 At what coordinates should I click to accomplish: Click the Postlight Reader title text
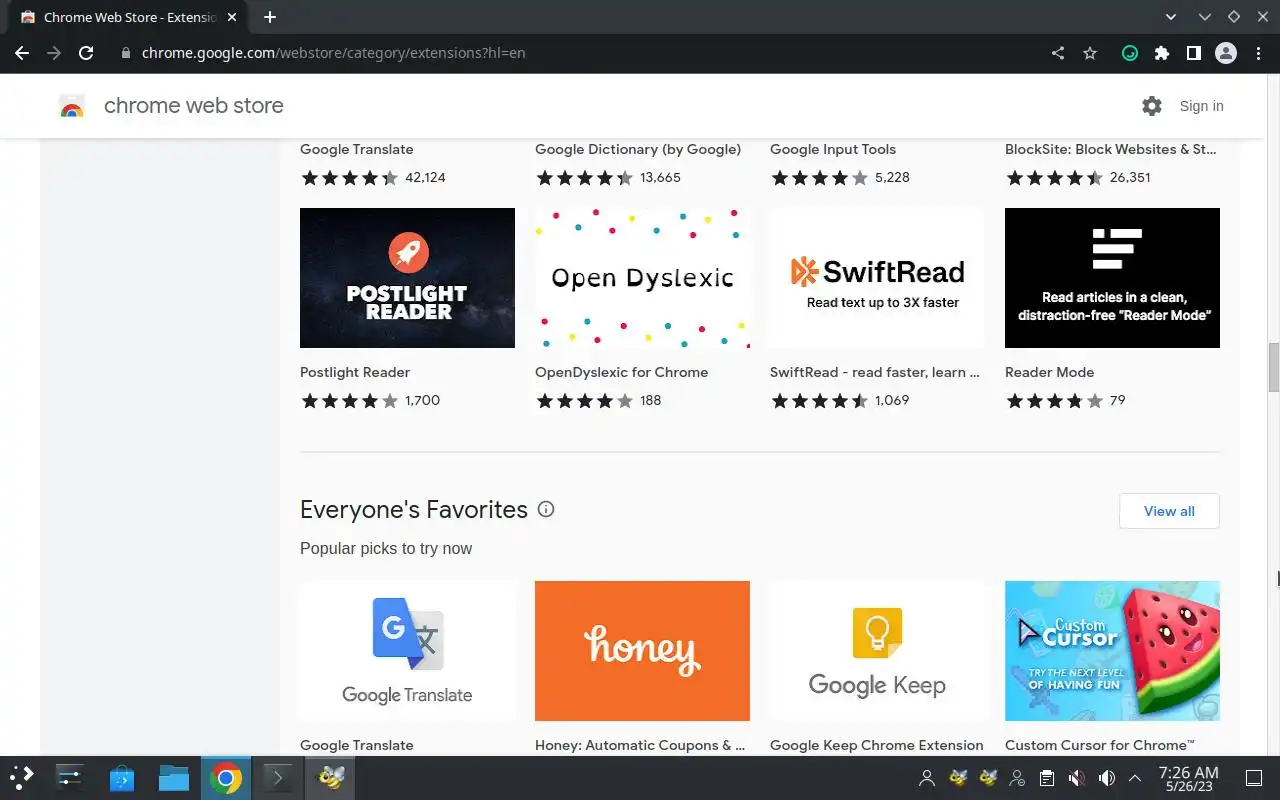coord(355,372)
